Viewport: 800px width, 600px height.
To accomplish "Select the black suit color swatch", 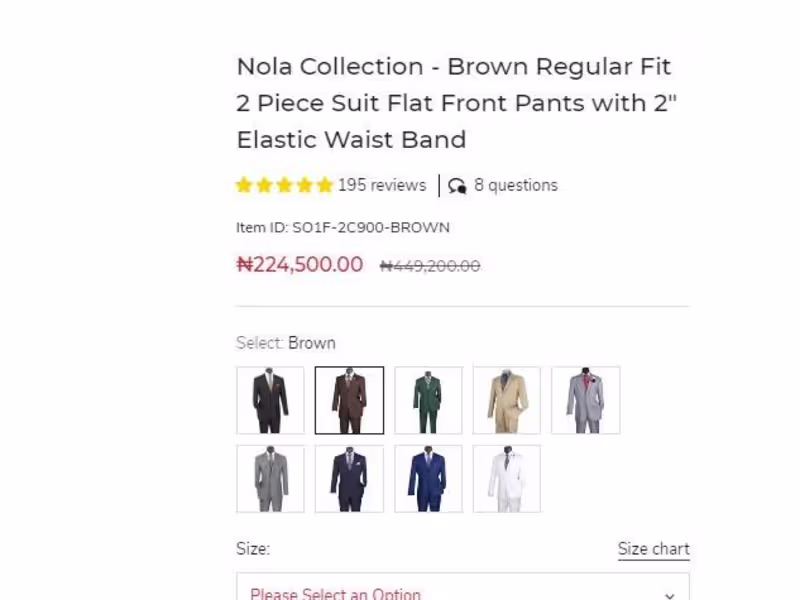I will click(270, 400).
